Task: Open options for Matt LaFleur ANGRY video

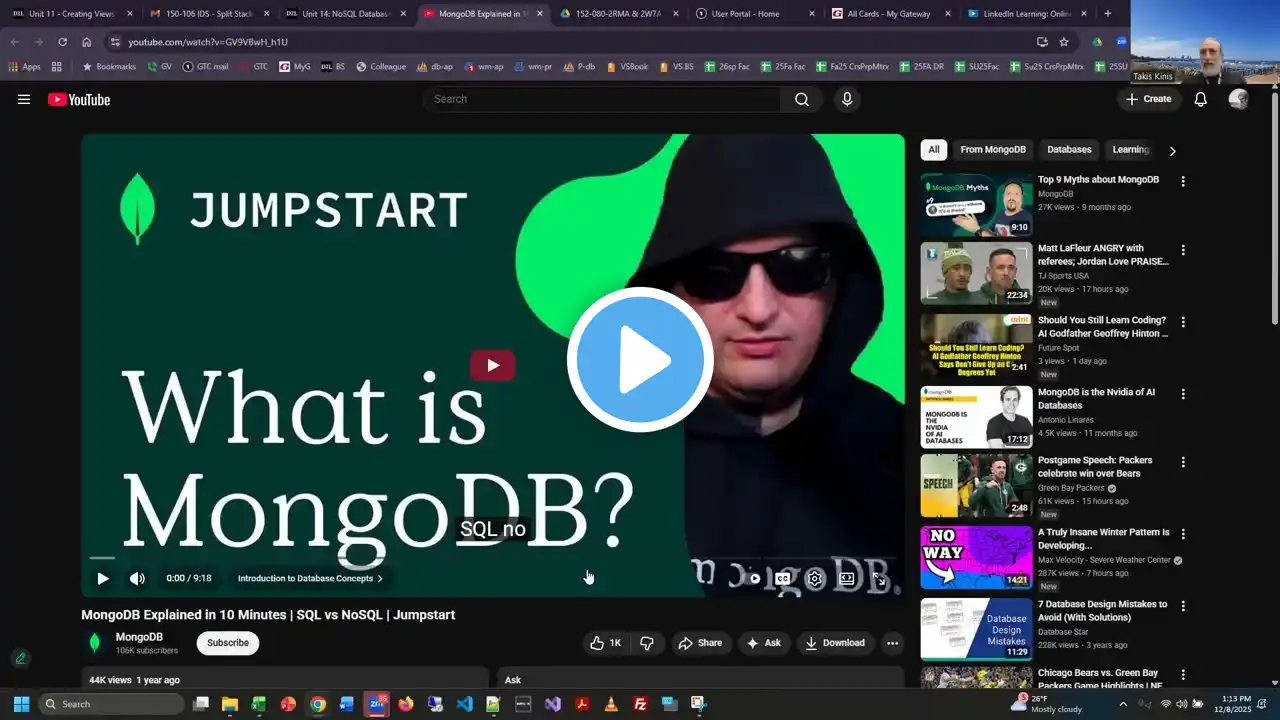Action: [x=1183, y=250]
